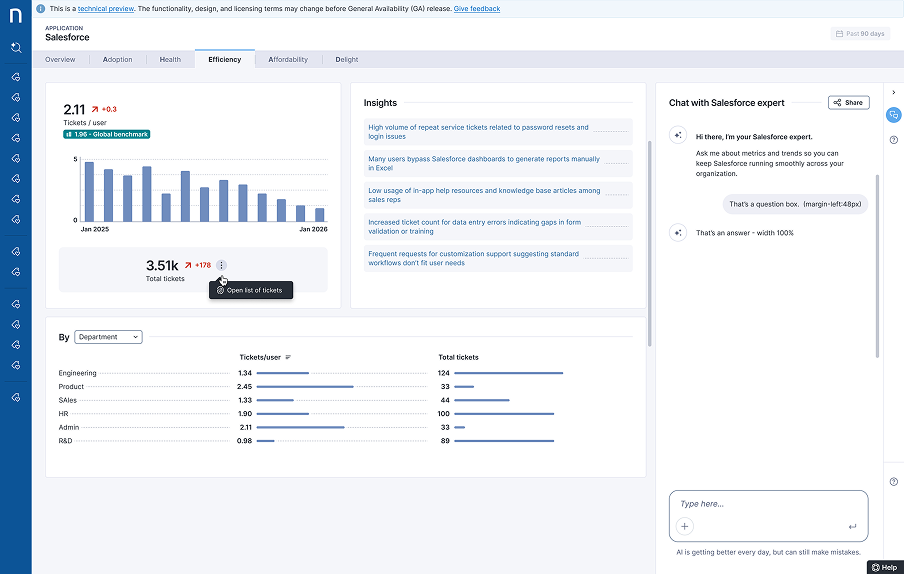This screenshot has height=574, width=904.
Task: Click the assistant avatar beside the greeting
Action: tap(678, 135)
